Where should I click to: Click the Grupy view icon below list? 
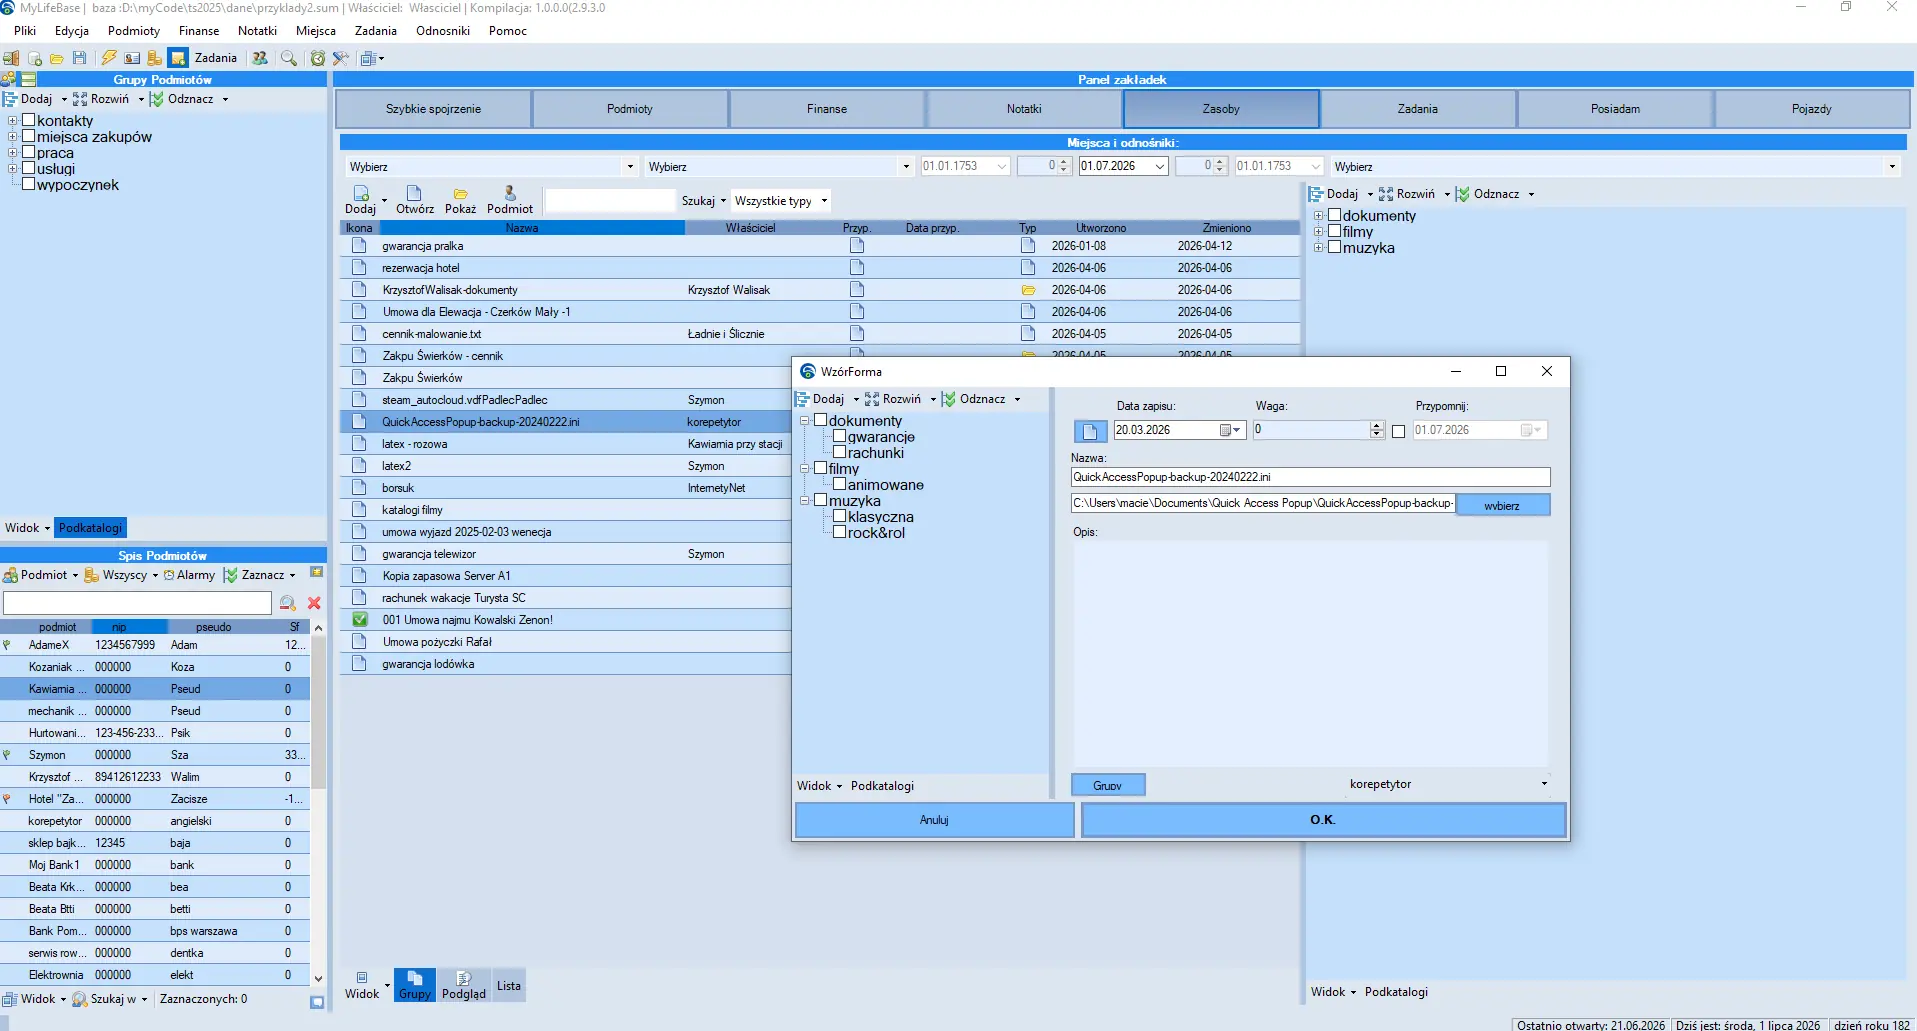[x=414, y=985]
